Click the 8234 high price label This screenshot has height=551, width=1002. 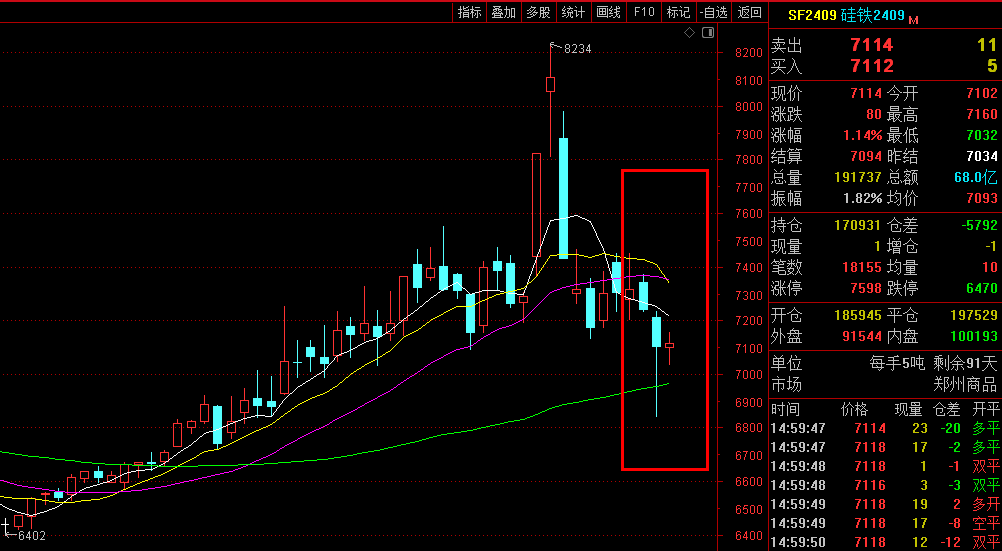coord(578,48)
